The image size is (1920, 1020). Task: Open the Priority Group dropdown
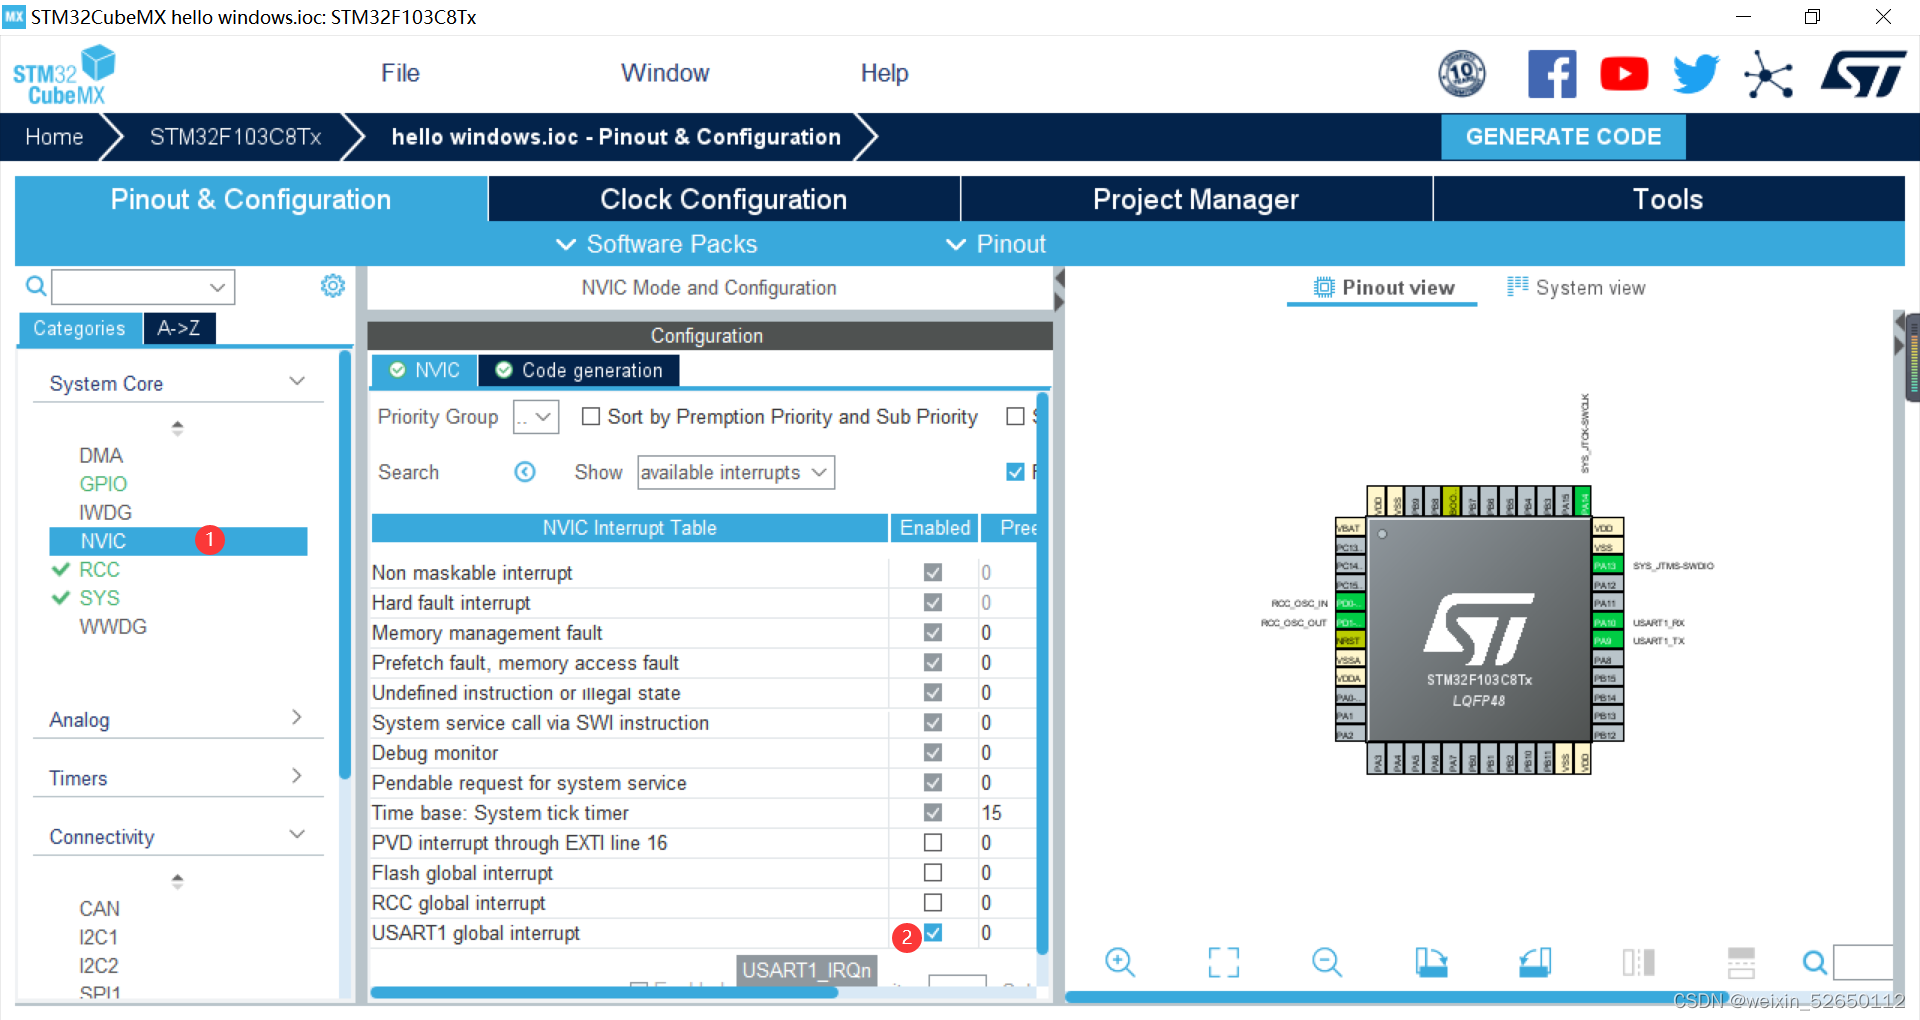[x=536, y=417]
